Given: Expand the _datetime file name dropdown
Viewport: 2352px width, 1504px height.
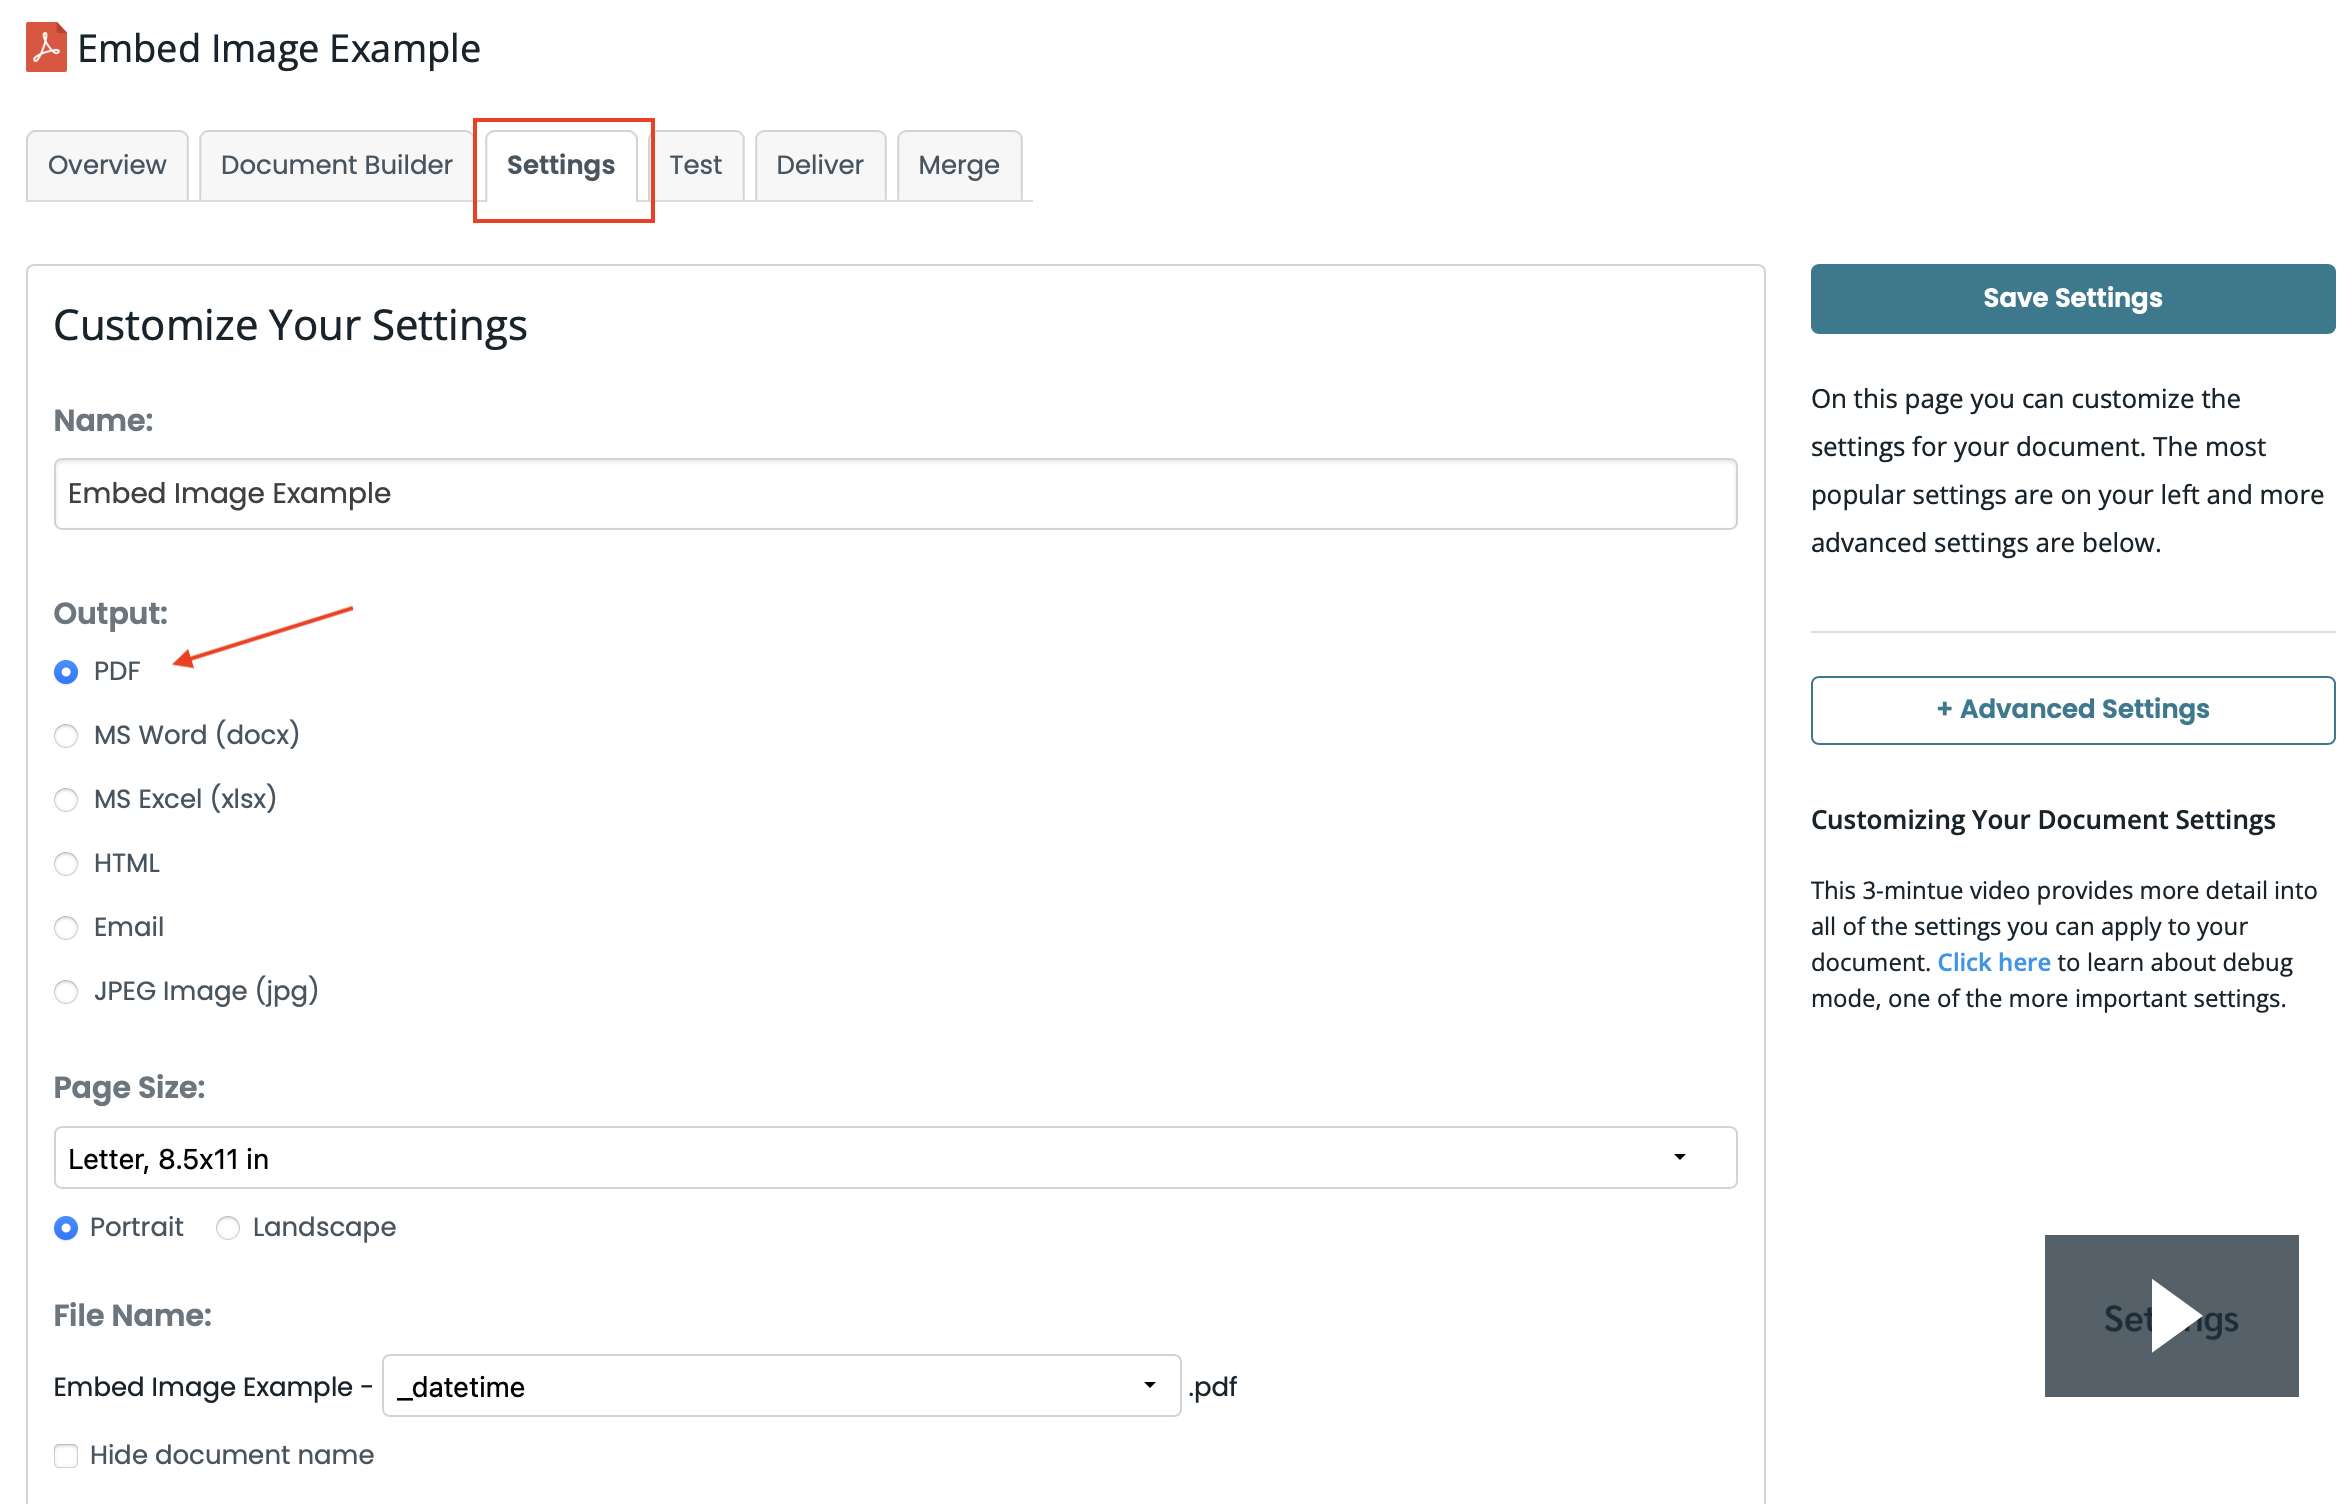Looking at the screenshot, I should 781,1386.
